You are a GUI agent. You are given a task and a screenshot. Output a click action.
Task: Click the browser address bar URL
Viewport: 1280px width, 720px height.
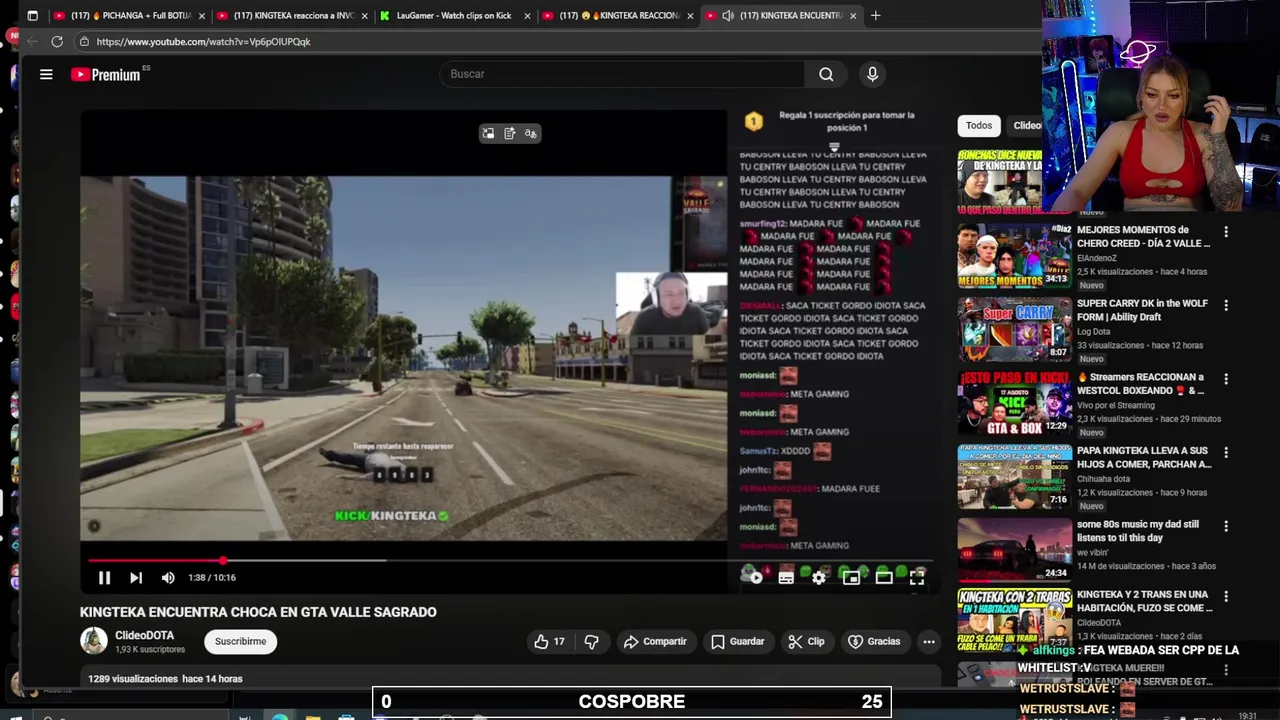pos(204,42)
